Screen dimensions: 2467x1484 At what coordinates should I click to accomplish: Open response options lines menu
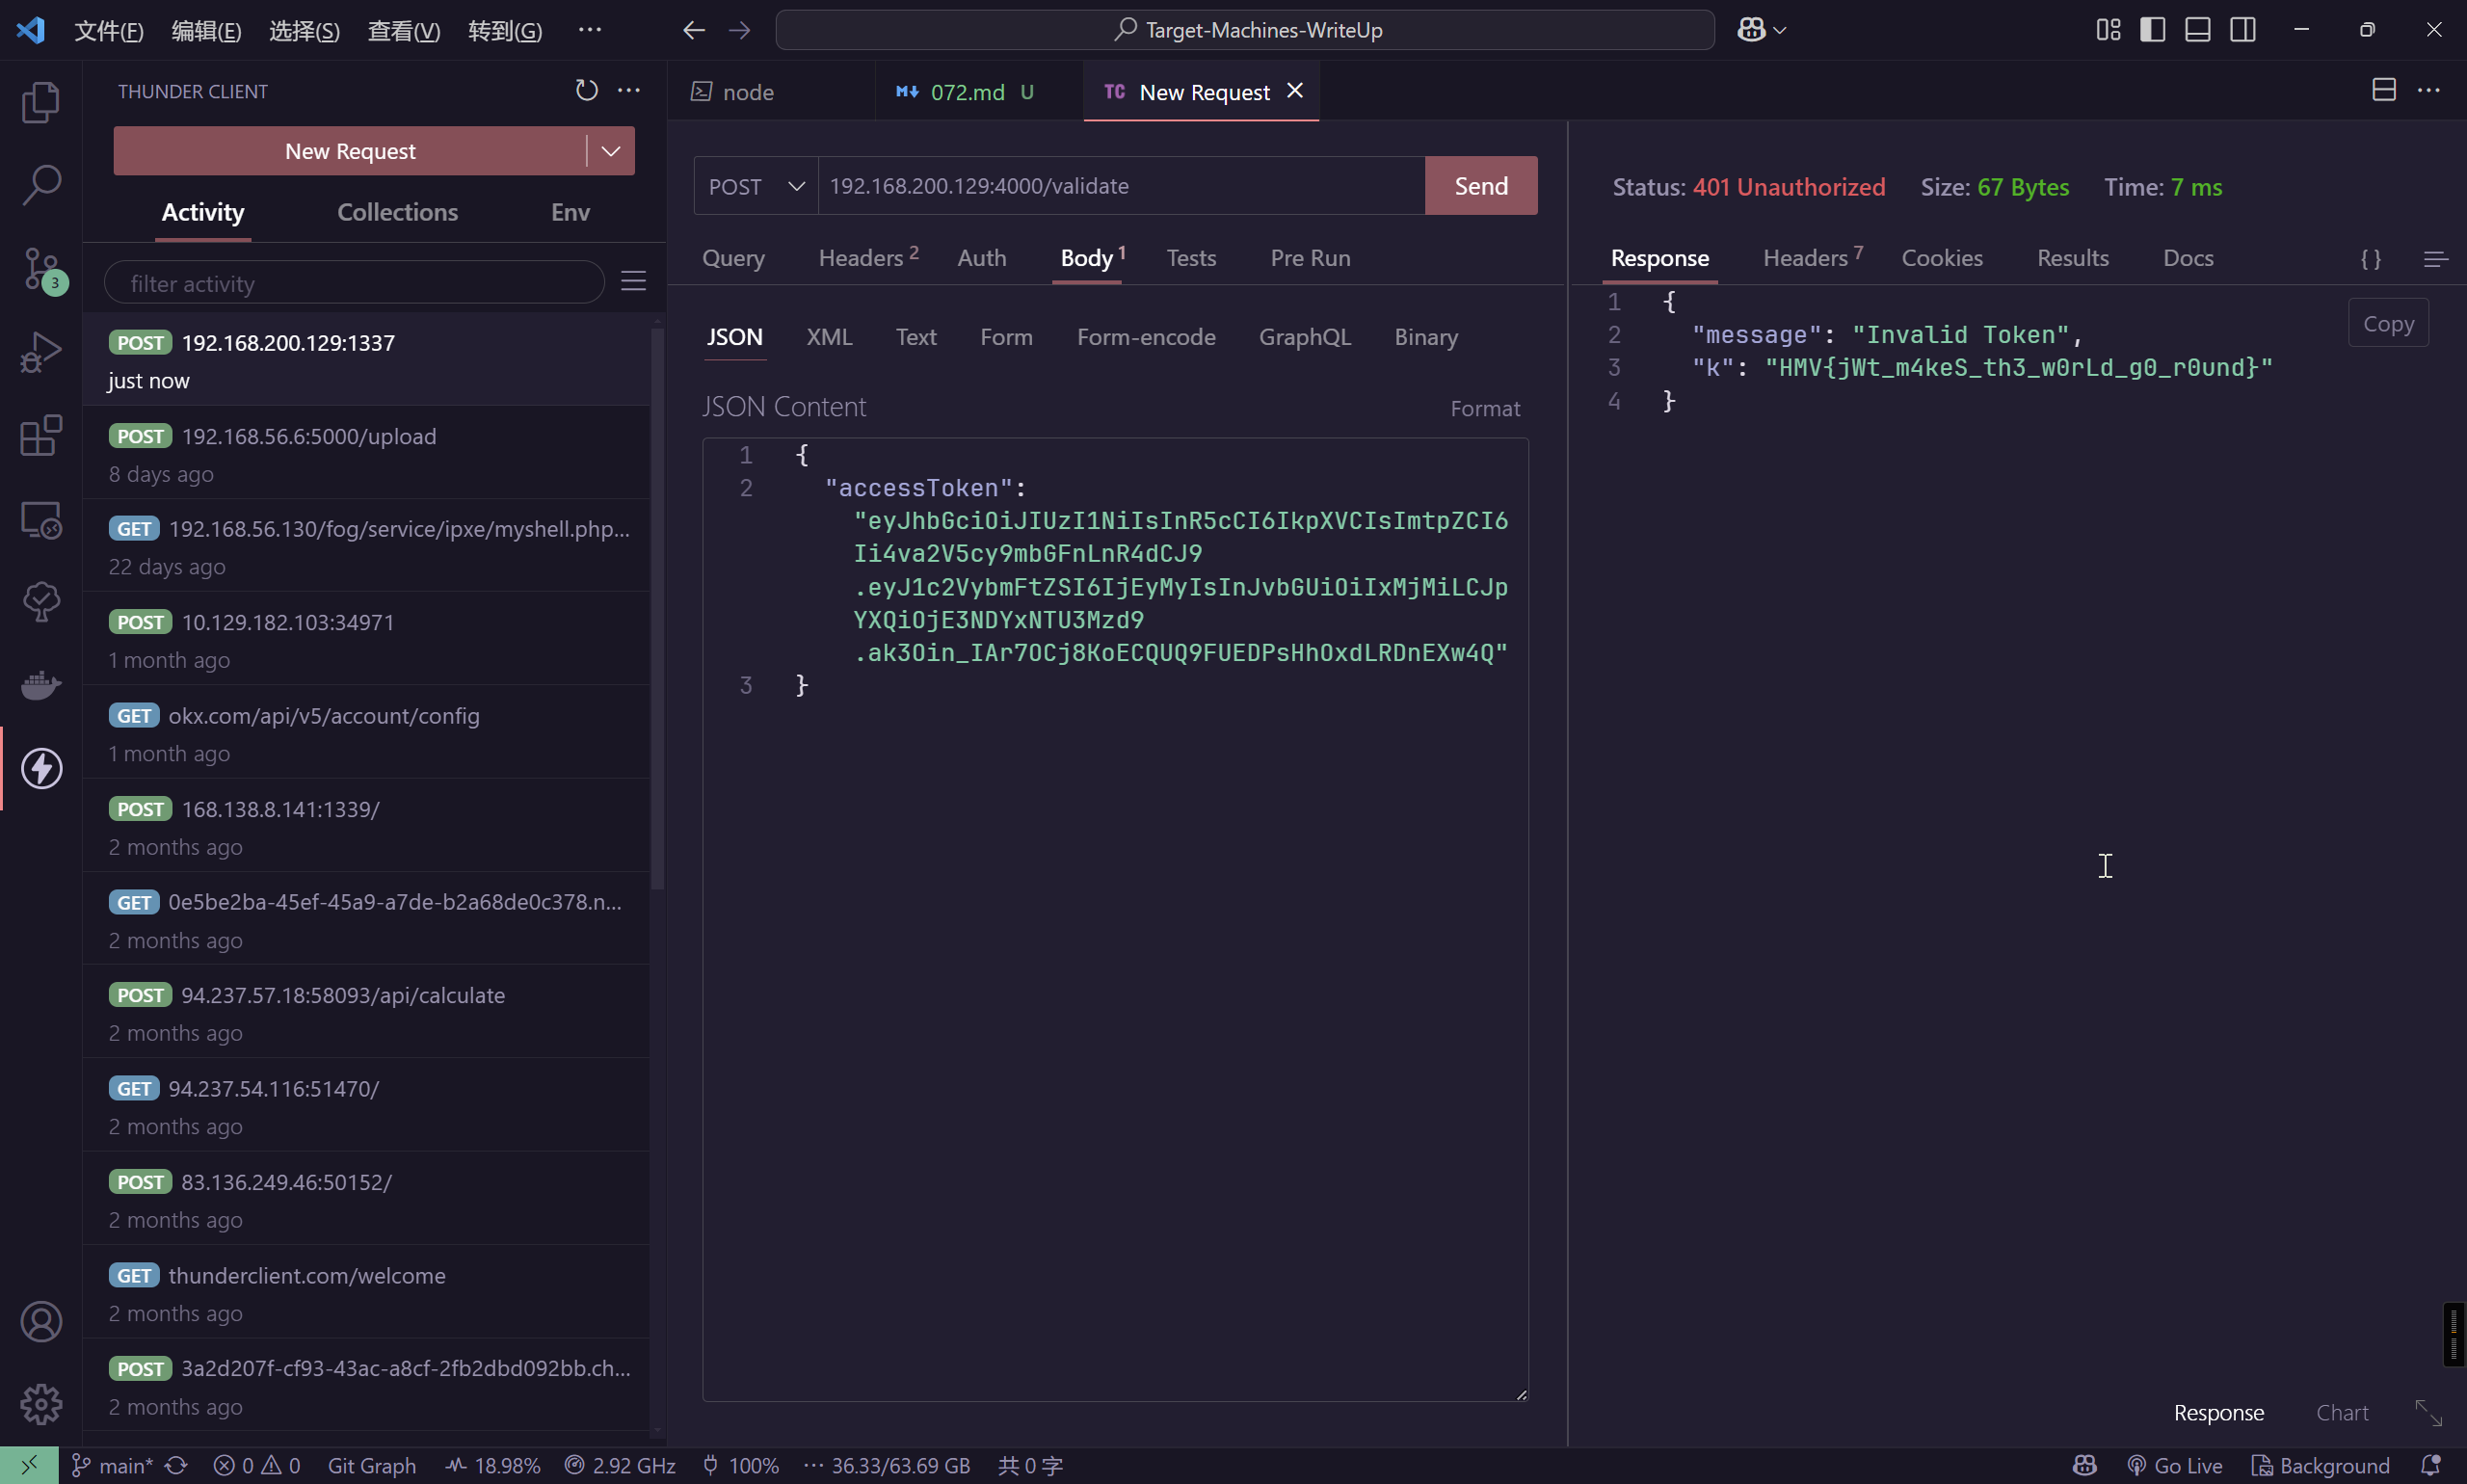[x=2436, y=259]
